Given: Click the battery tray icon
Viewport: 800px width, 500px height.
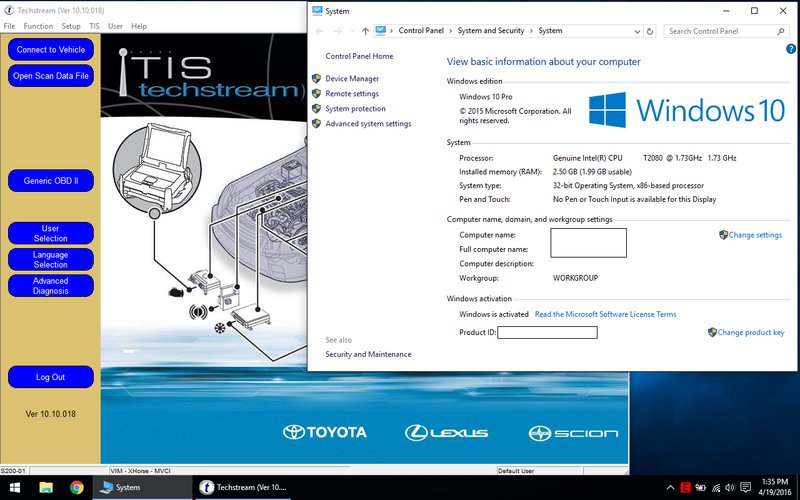Looking at the screenshot, I should pyautogui.click(x=701, y=488).
